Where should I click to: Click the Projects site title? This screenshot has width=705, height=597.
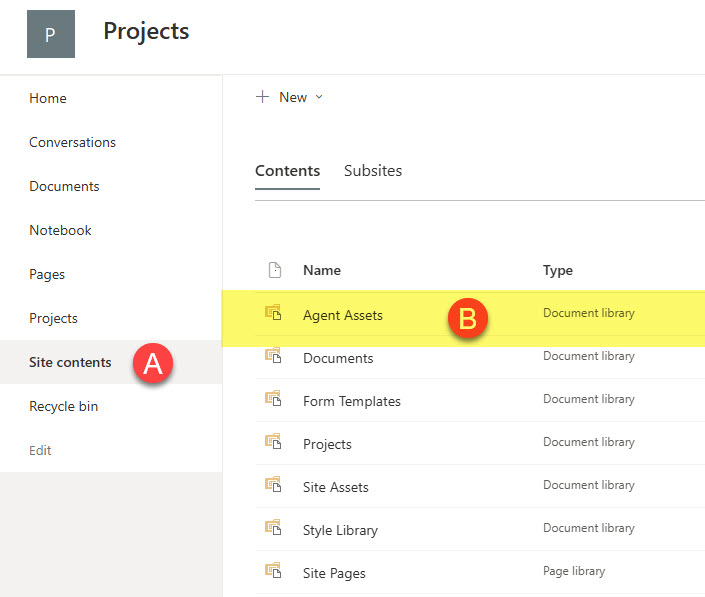[x=146, y=31]
